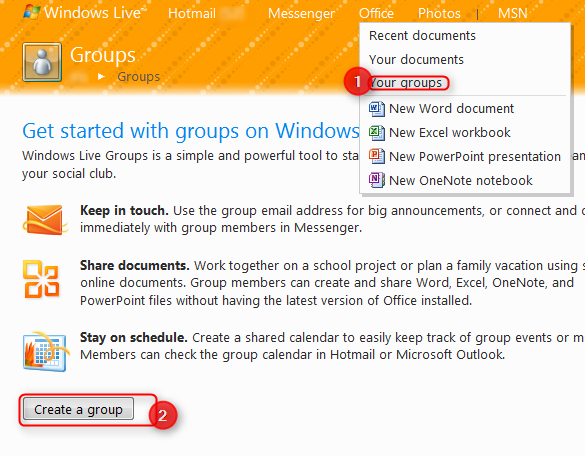585x456 pixels.
Task: Click the Excel workbook icon in menu
Action: (x=376, y=132)
